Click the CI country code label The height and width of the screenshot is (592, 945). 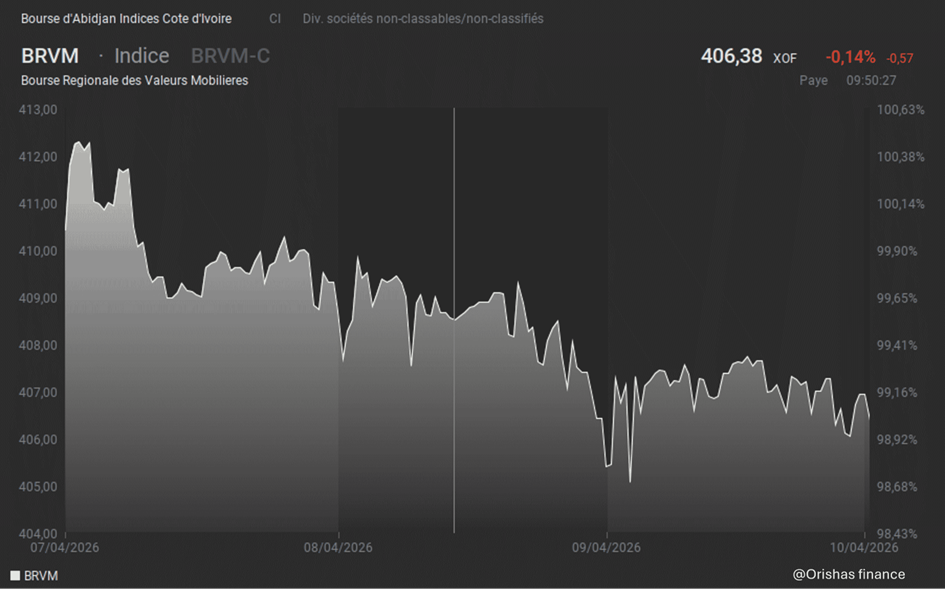[x=275, y=18]
